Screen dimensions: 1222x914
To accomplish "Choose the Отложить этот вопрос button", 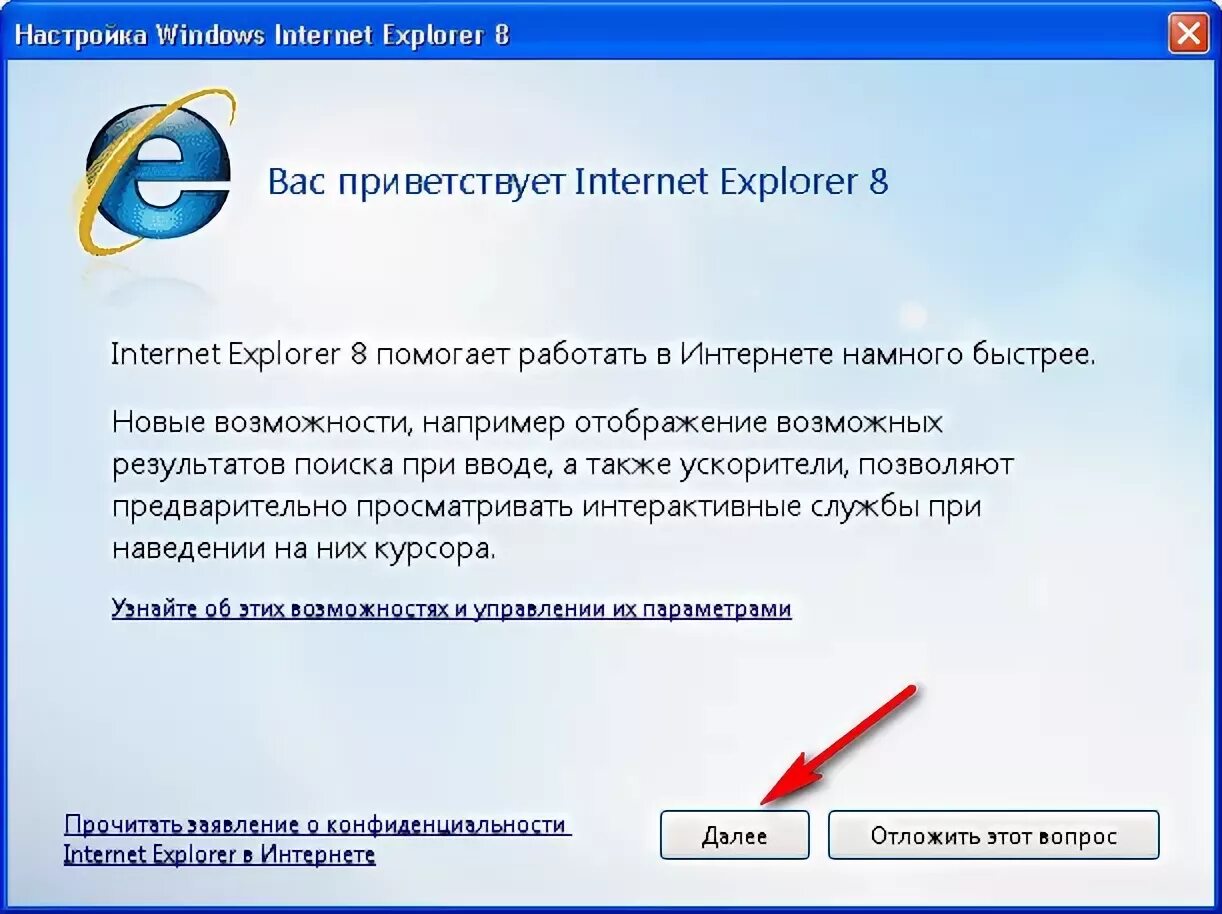I will 993,835.
